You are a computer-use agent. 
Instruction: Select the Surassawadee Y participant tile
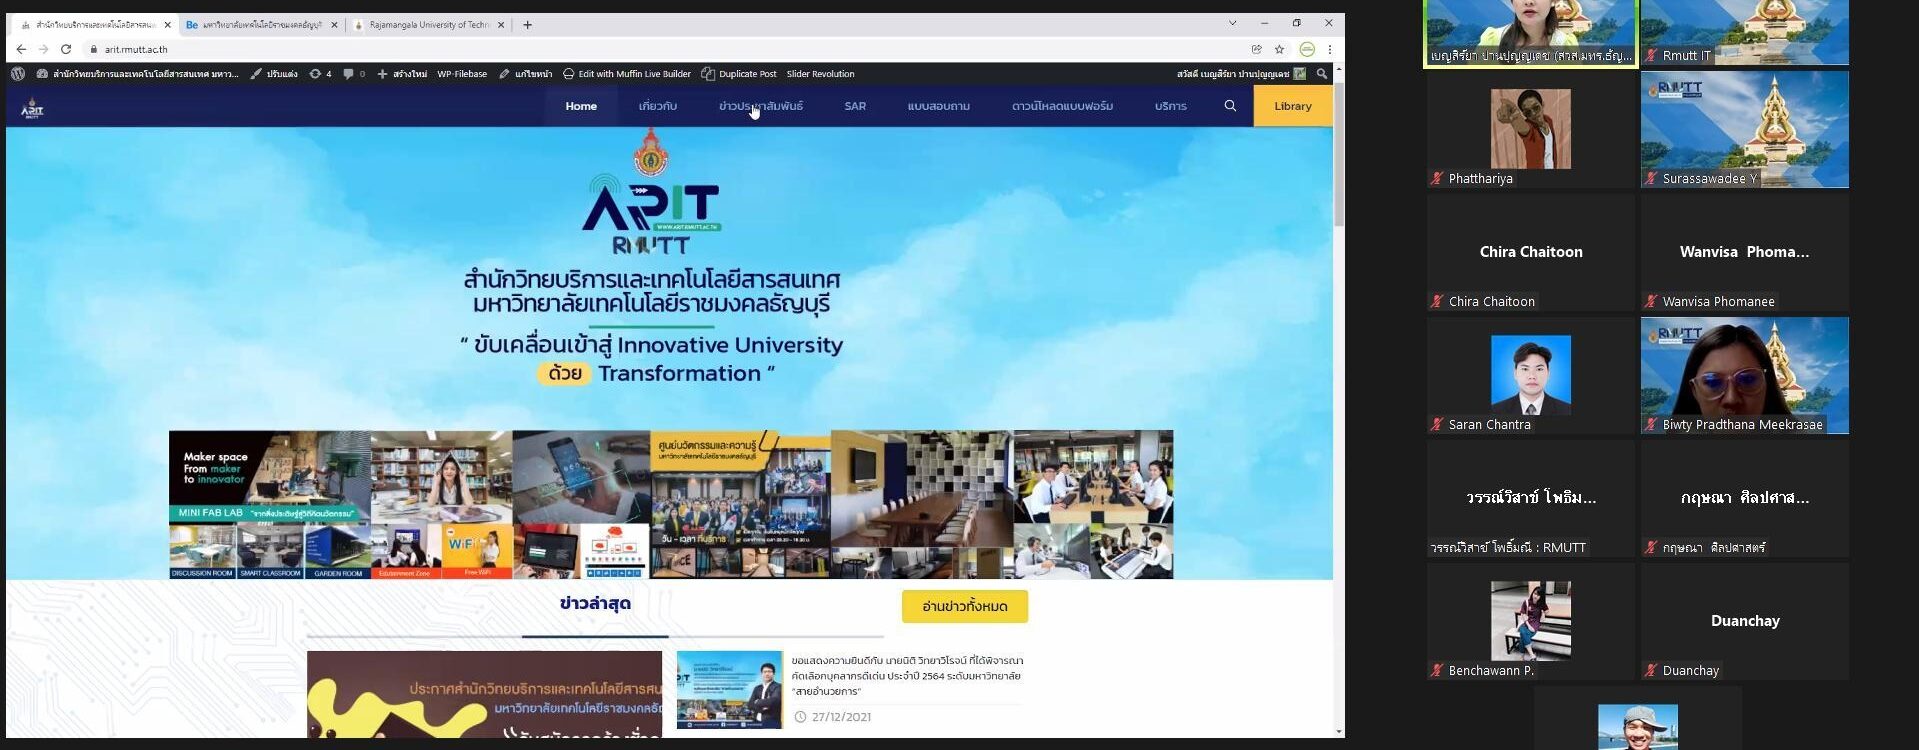tap(1744, 129)
